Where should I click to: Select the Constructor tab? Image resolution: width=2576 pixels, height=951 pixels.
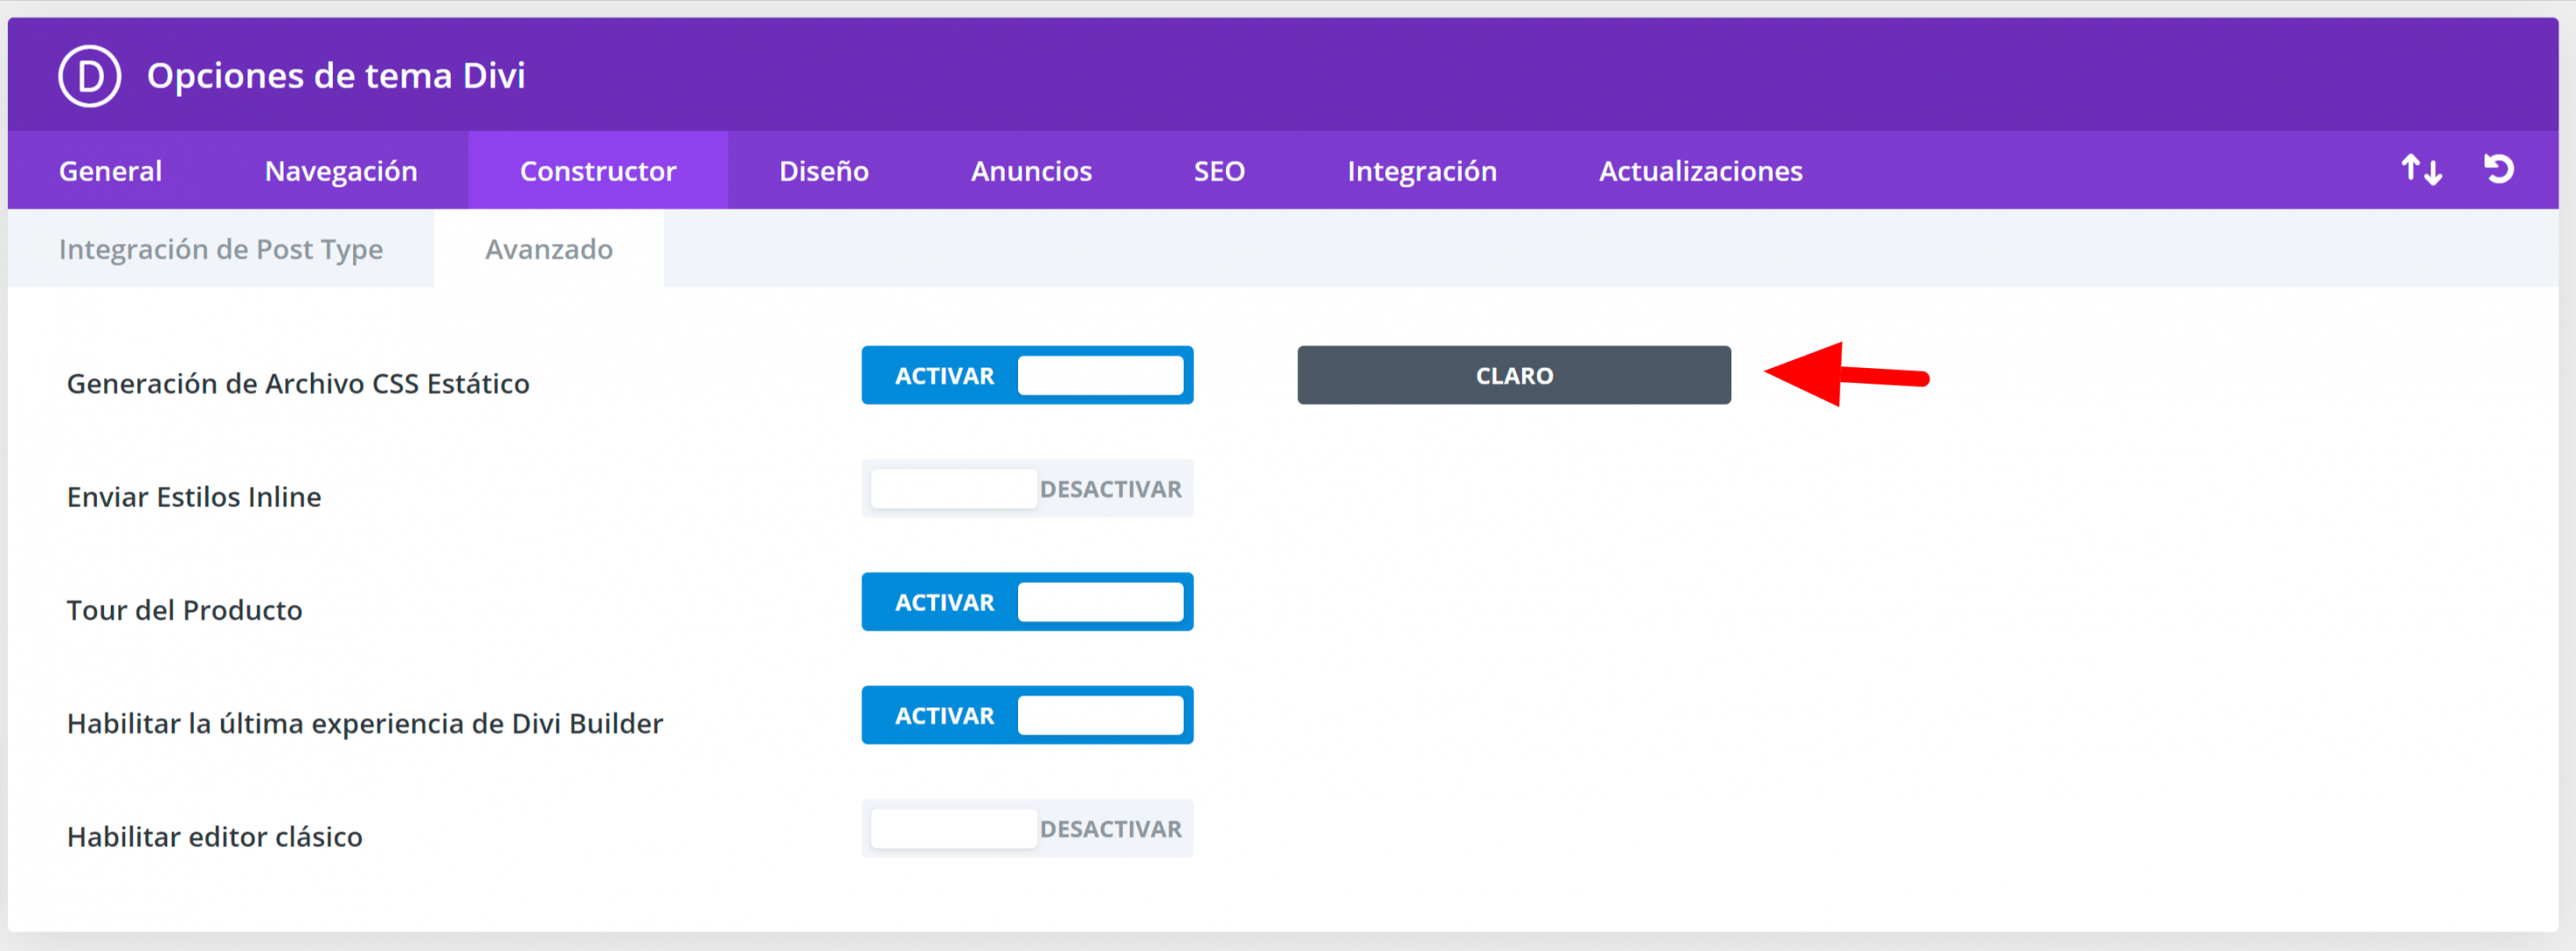coord(598,171)
